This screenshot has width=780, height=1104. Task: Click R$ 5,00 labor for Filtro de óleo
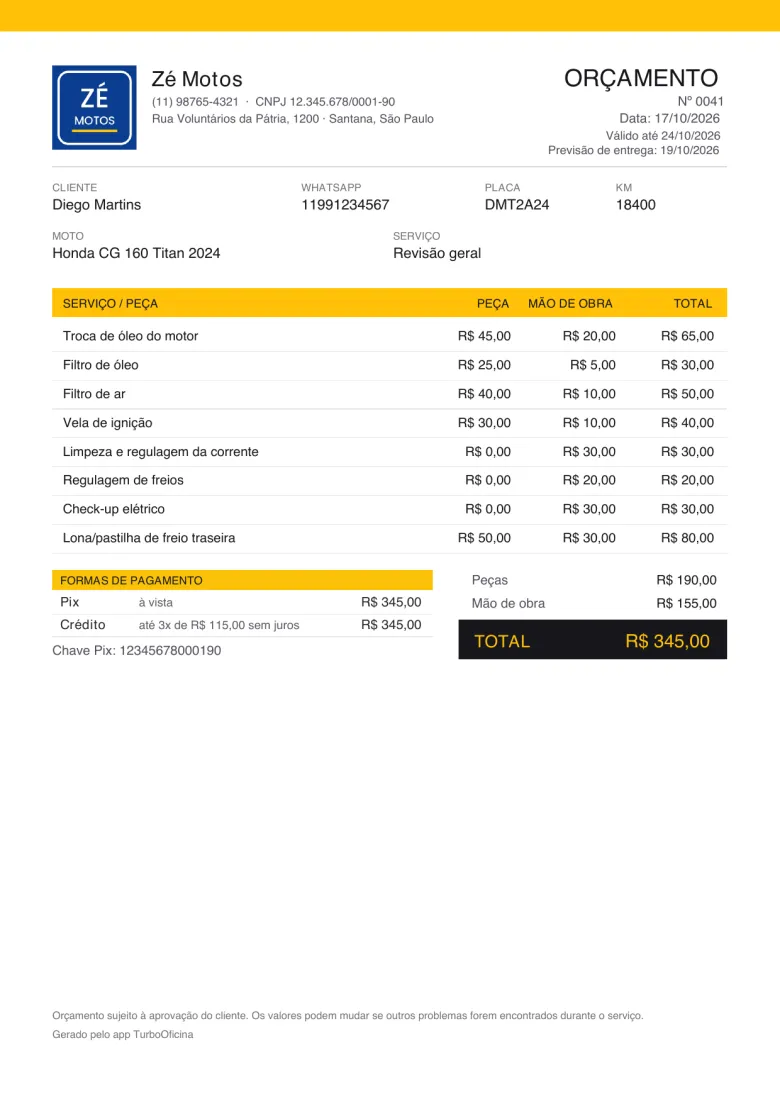click(593, 365)
